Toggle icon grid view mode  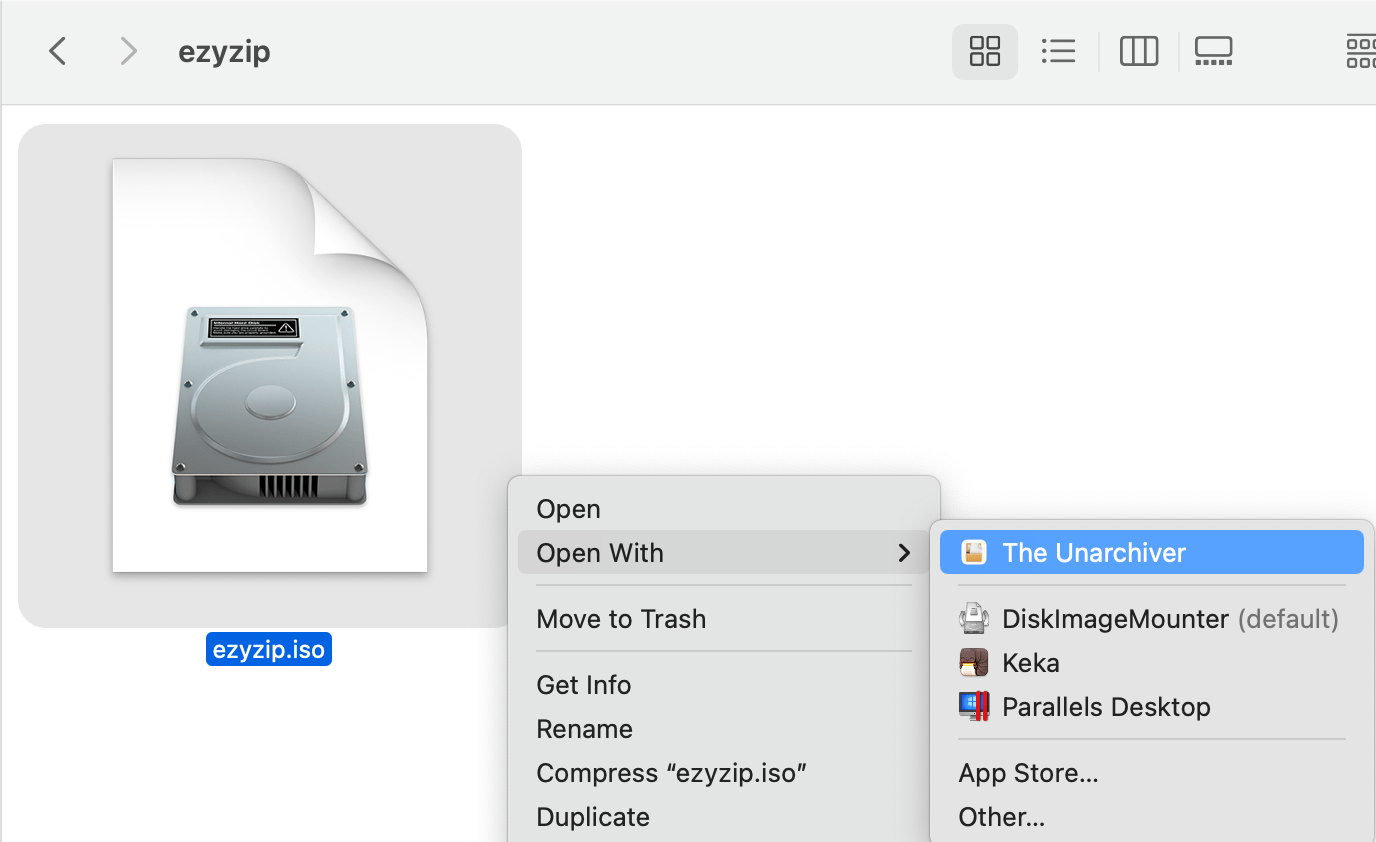[x=984, y=50]
